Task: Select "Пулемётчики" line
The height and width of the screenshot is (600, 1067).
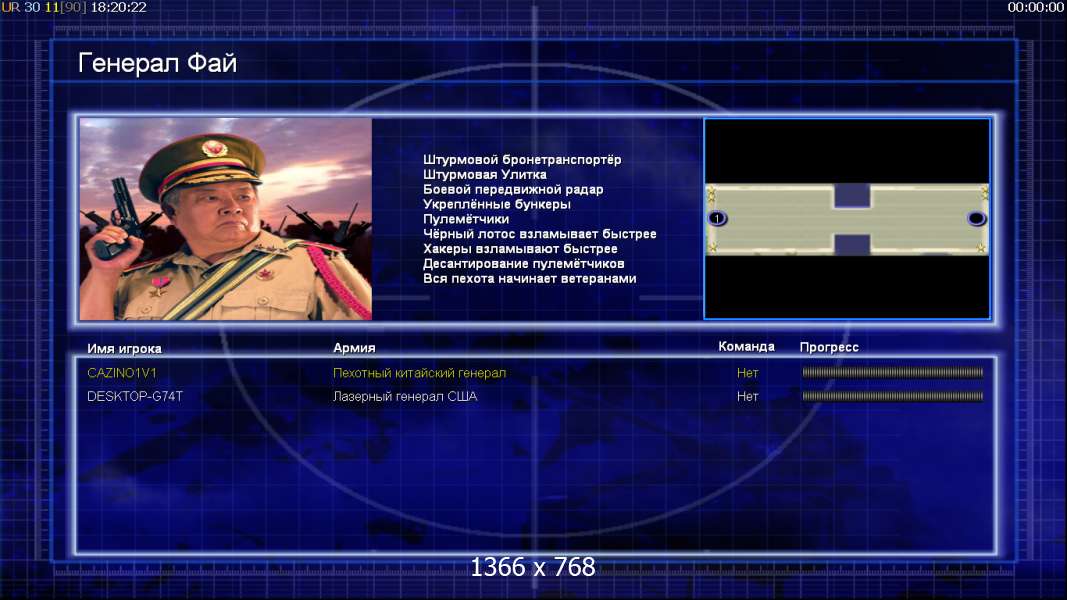Action: 465,219
